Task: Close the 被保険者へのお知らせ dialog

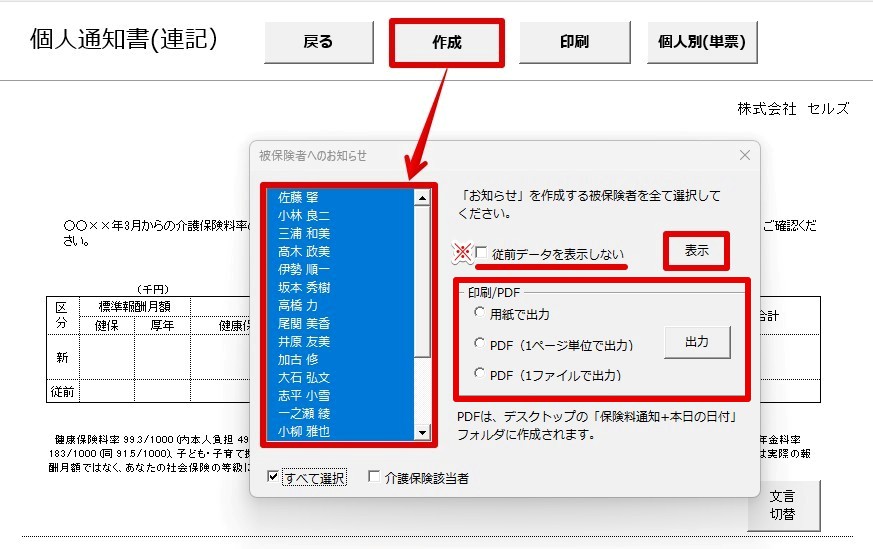Action: point(744,155)
